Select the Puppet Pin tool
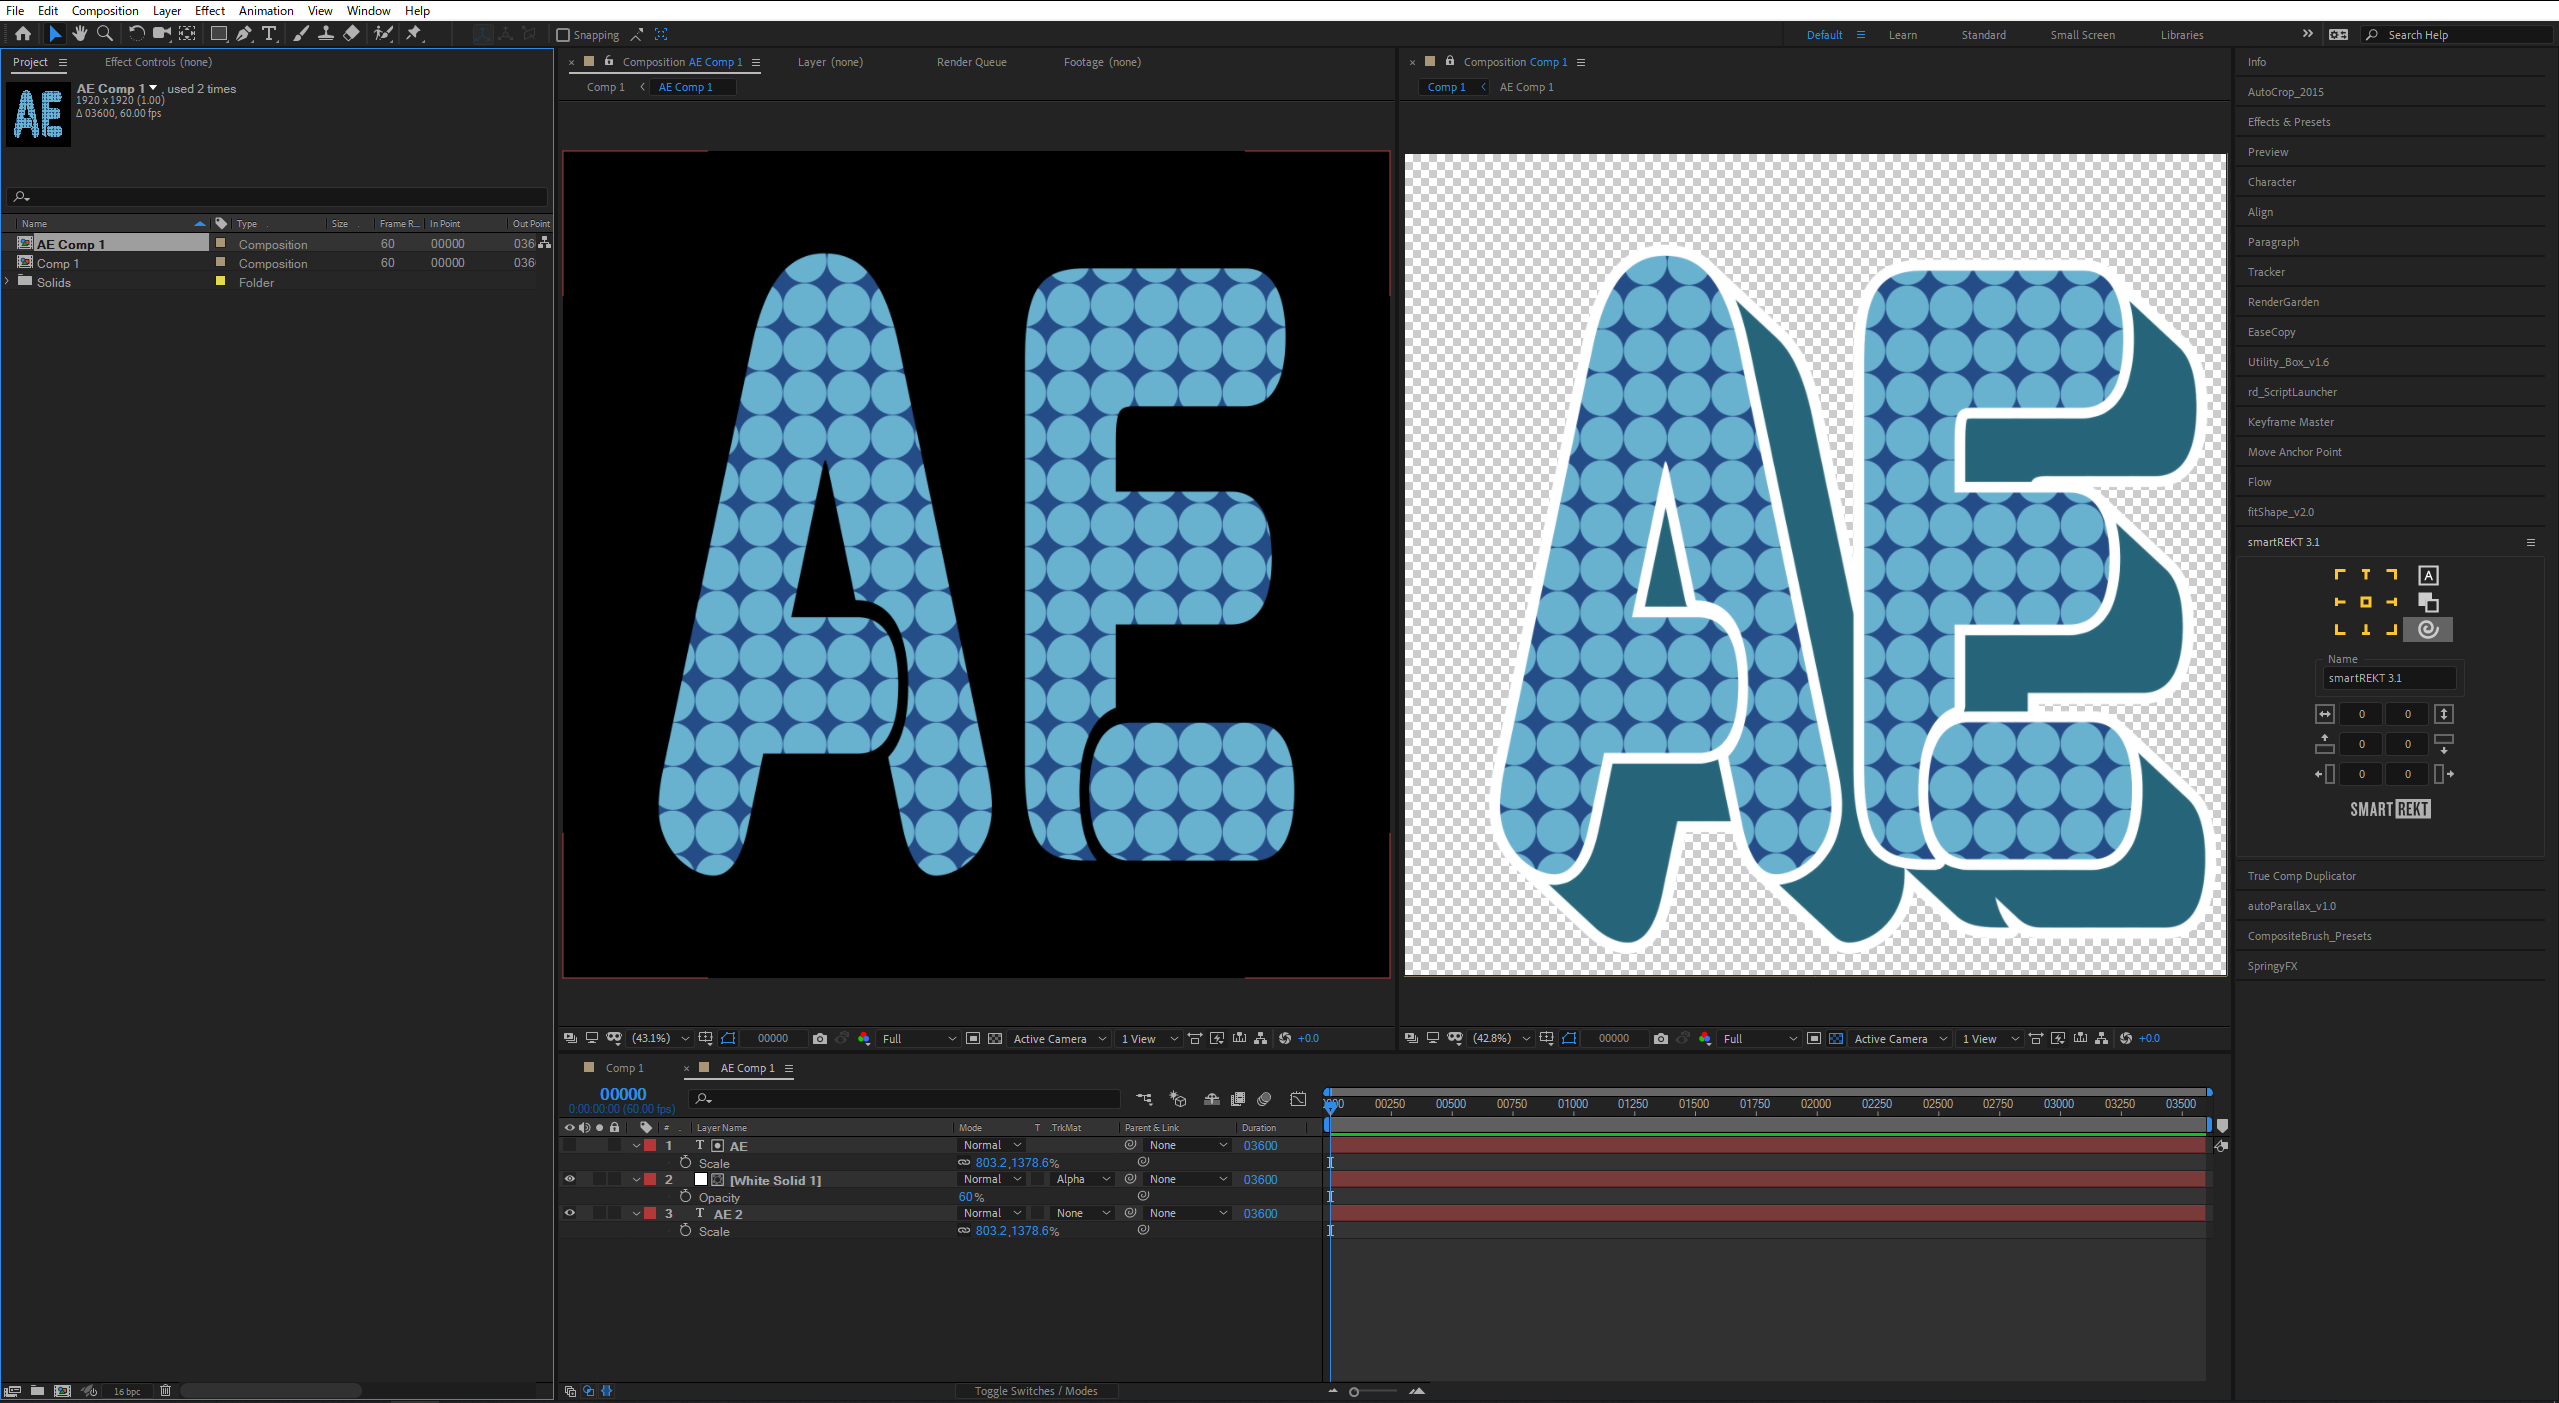The image size is (2559, 1403). pos(413,34)
